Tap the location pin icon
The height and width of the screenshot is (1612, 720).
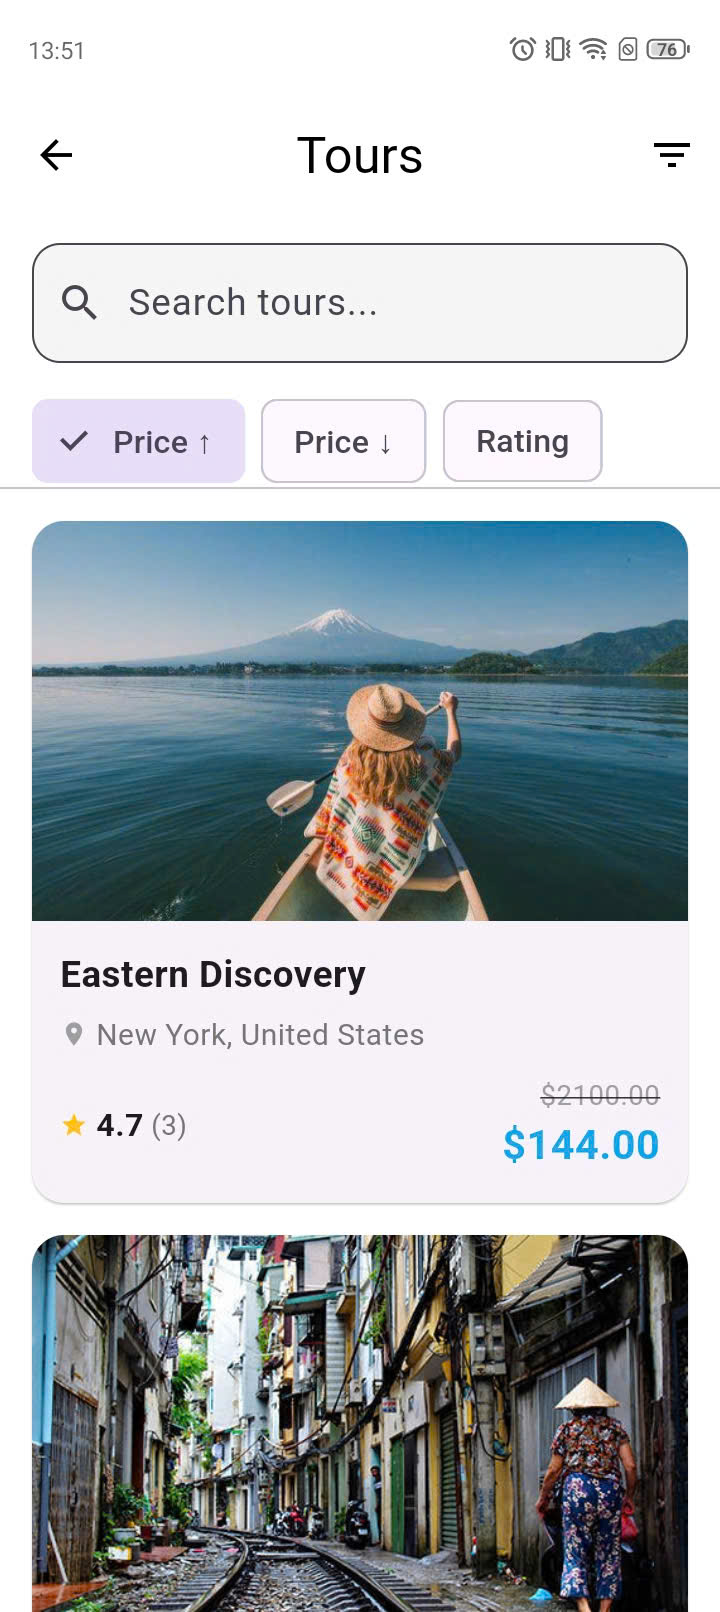click(73, 1034)
